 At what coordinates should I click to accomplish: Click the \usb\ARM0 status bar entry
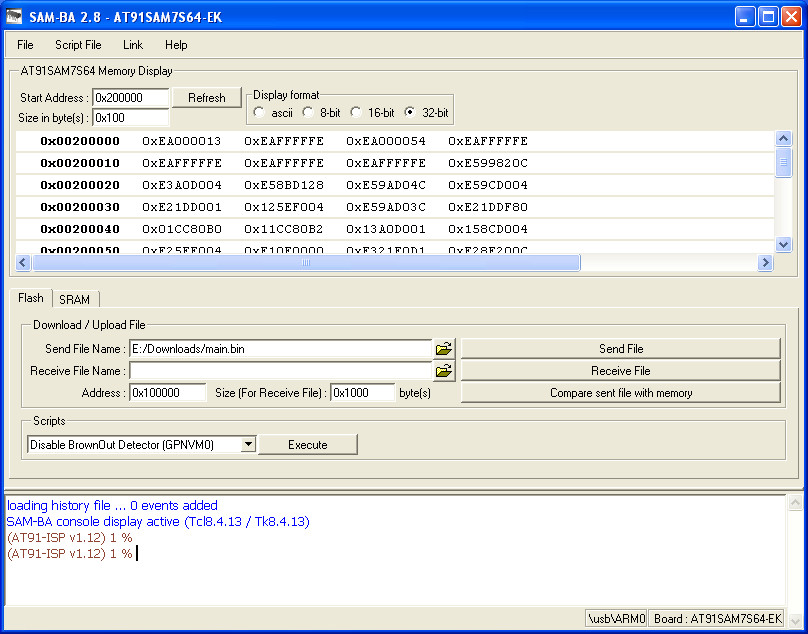[x=616, y=618]
